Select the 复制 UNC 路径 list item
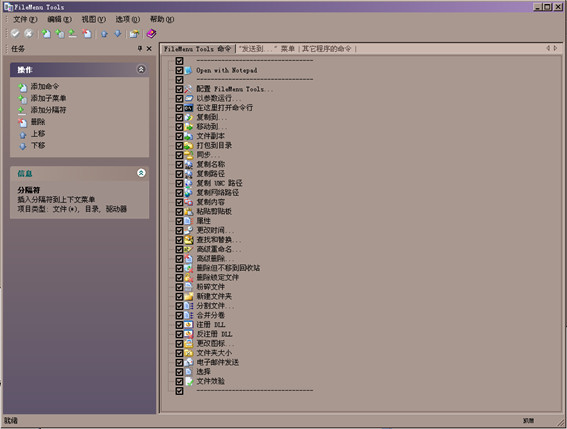Image resolution: width=567 pixels, height=429 pixels. (x=219, y=183)
